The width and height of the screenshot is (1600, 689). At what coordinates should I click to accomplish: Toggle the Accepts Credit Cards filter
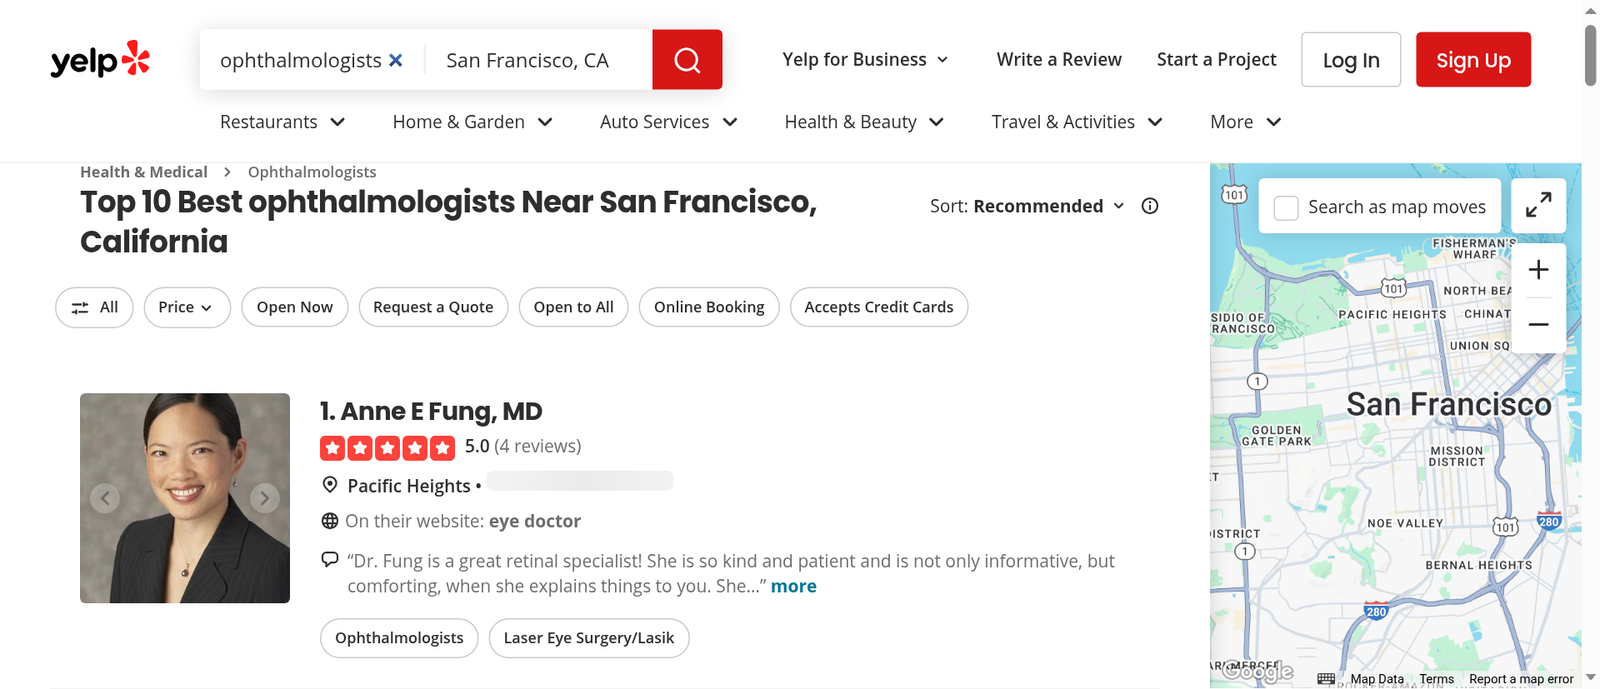pyautogui.click(x=879, y=307)
